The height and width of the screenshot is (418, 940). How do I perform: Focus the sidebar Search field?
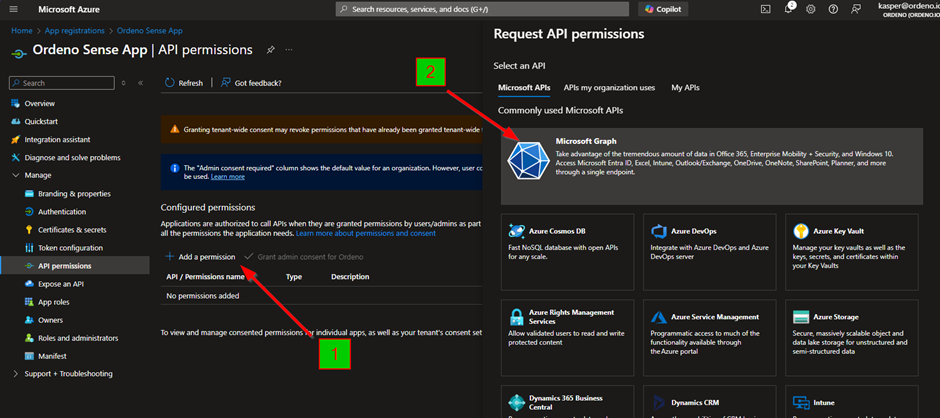tap(62, 83)
